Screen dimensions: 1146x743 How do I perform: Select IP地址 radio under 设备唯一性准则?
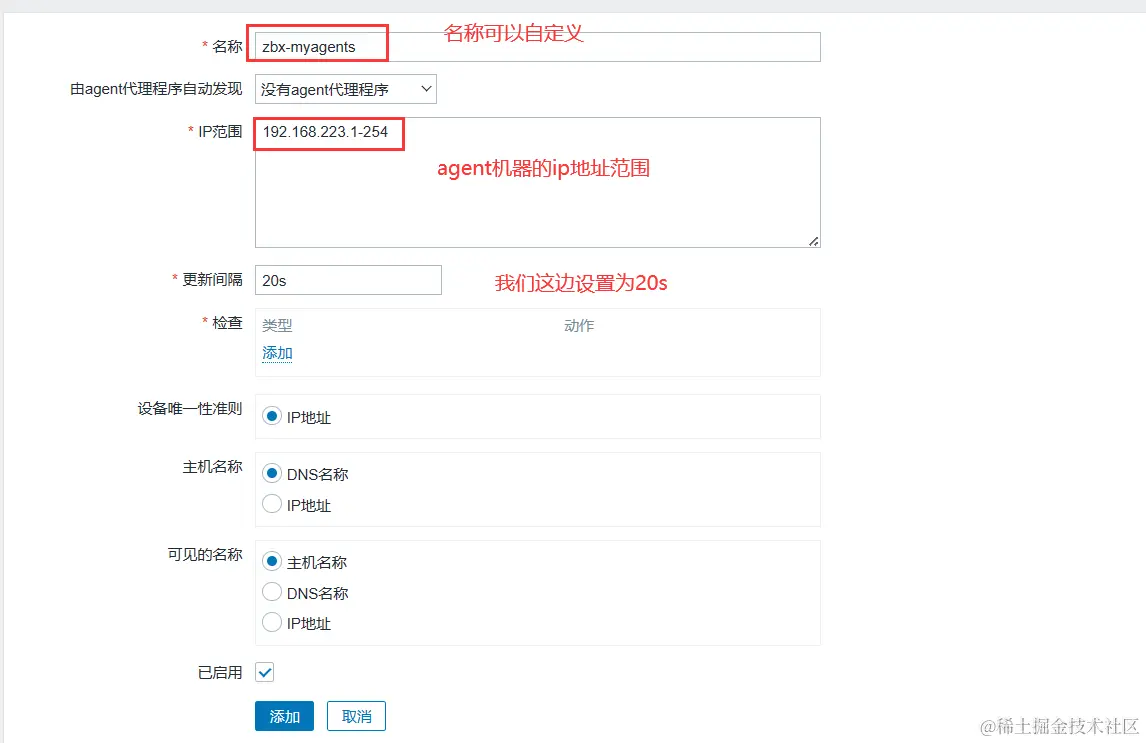tap(272, 416)
